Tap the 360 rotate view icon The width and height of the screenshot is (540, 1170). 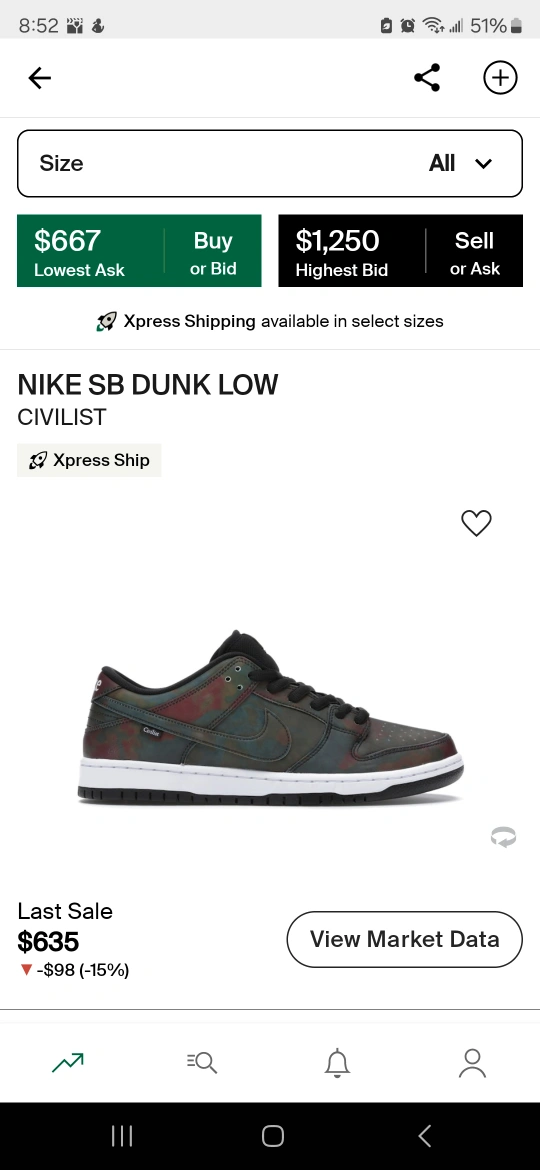pyautogui.click(x=503, y=838)
